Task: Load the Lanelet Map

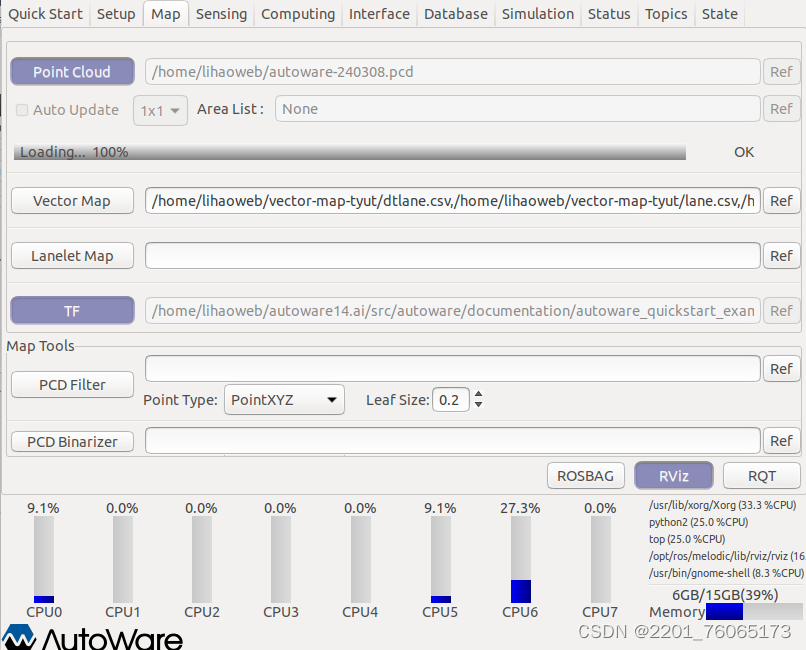Action: [72, 255]
